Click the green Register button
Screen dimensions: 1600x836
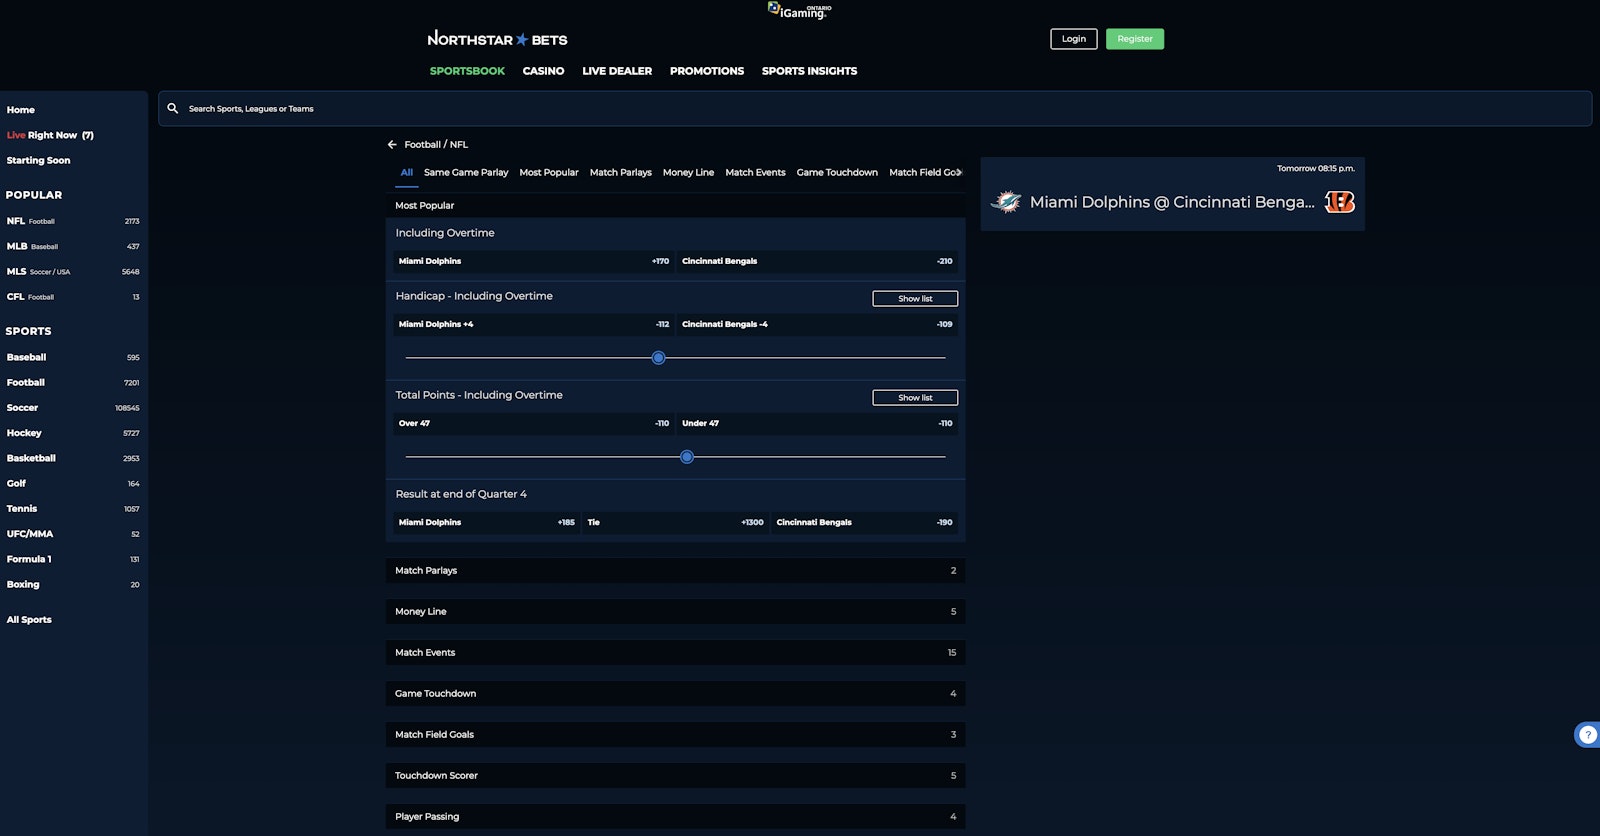click(x=1135, y=39)
